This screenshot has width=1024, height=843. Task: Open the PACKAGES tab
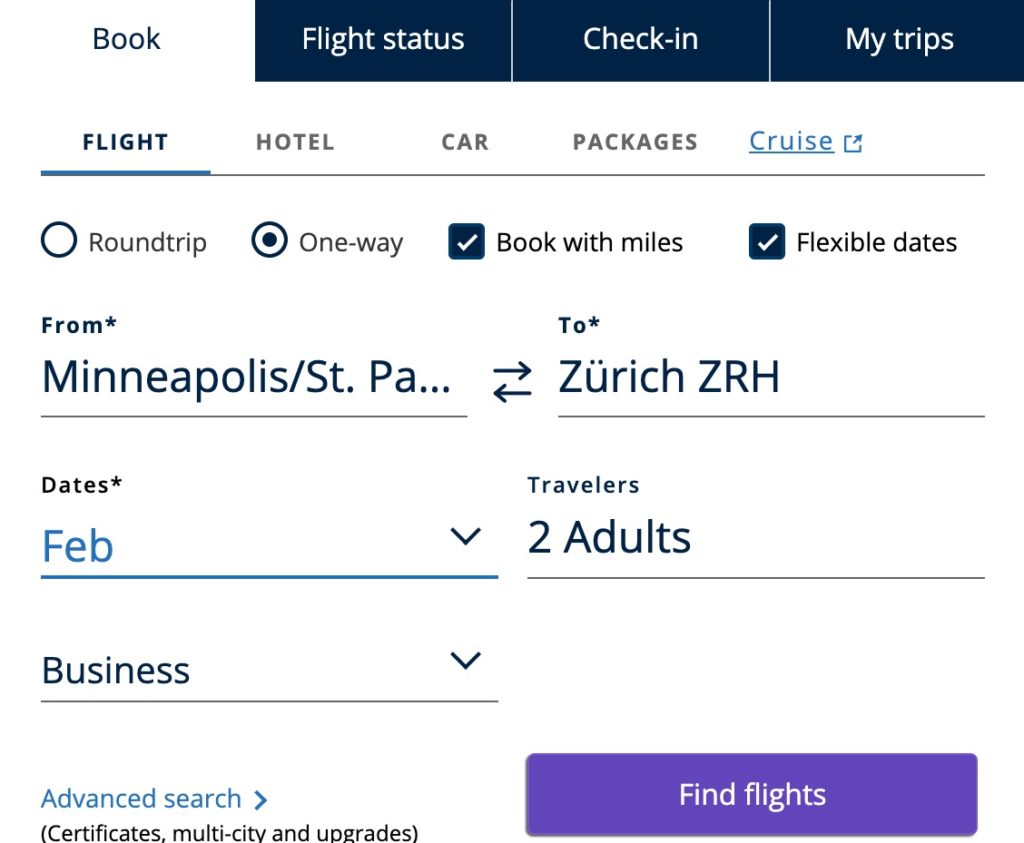point(635,141)
